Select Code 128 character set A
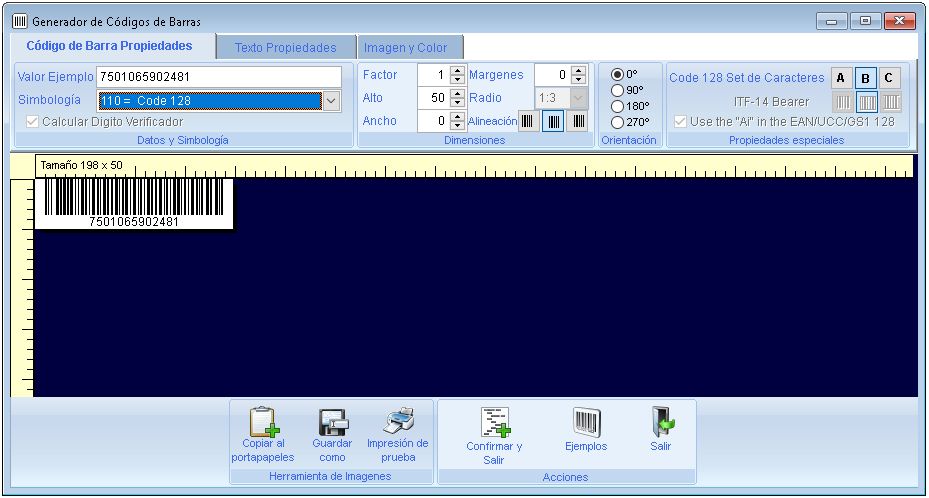 (x=841, y=78)
